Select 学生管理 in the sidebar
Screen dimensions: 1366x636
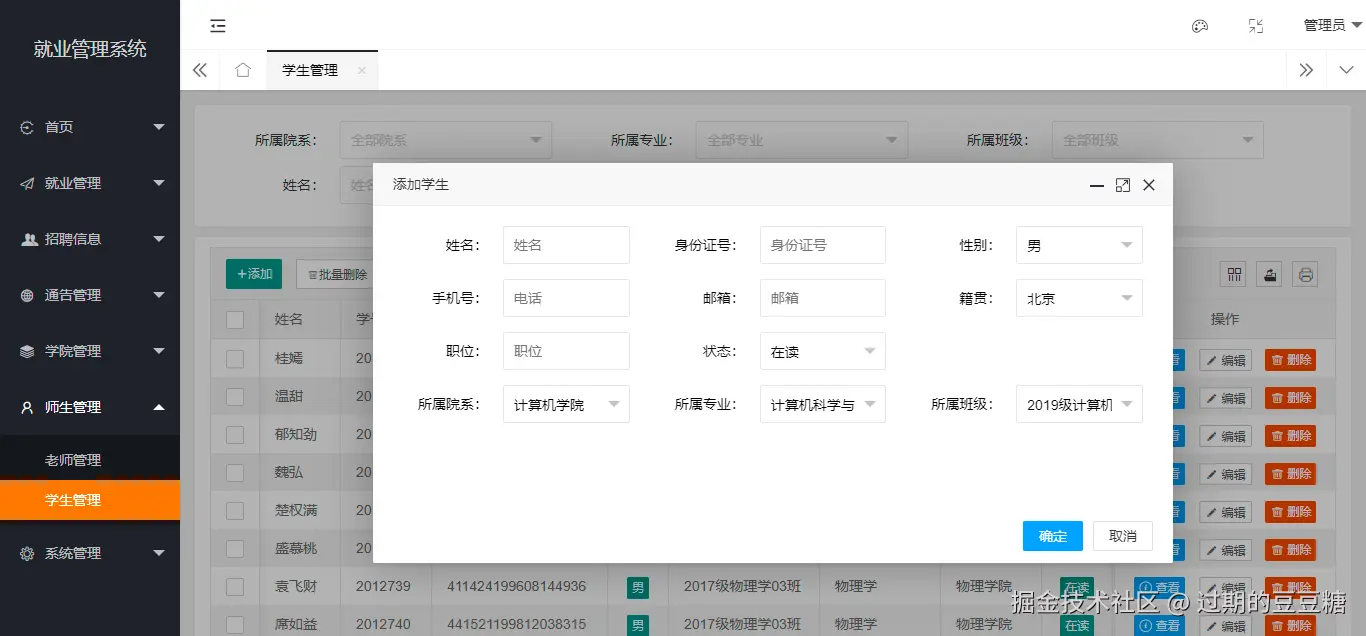(x=90, y=500)
